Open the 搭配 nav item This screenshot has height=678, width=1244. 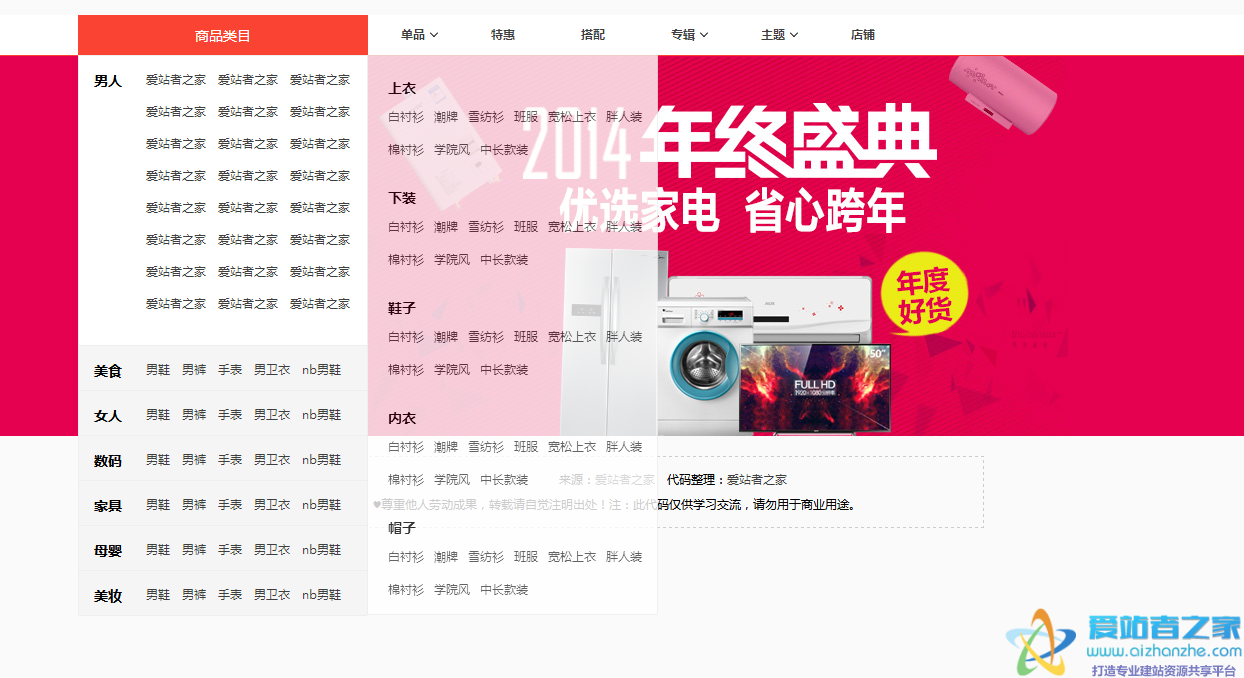(593, 35)
